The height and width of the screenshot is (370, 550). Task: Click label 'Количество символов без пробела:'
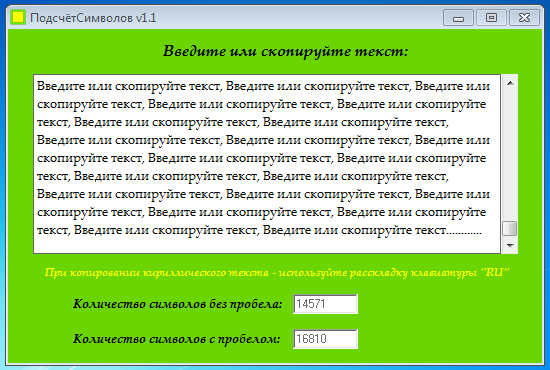click(177, 304)
